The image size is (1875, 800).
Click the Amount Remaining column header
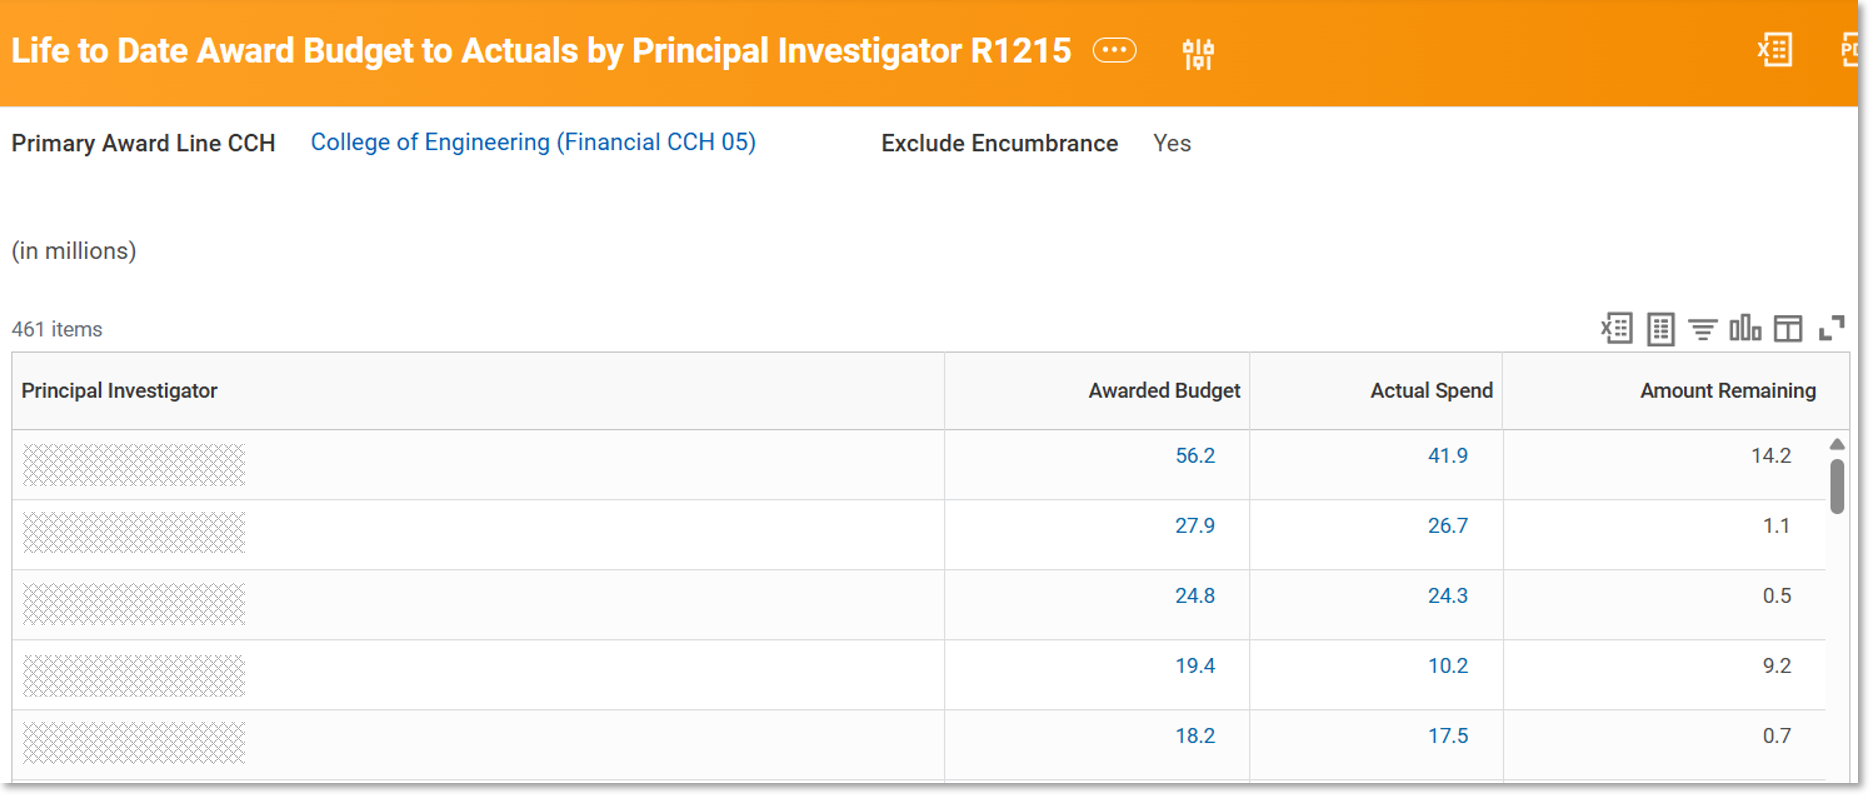pos(1727,391)
